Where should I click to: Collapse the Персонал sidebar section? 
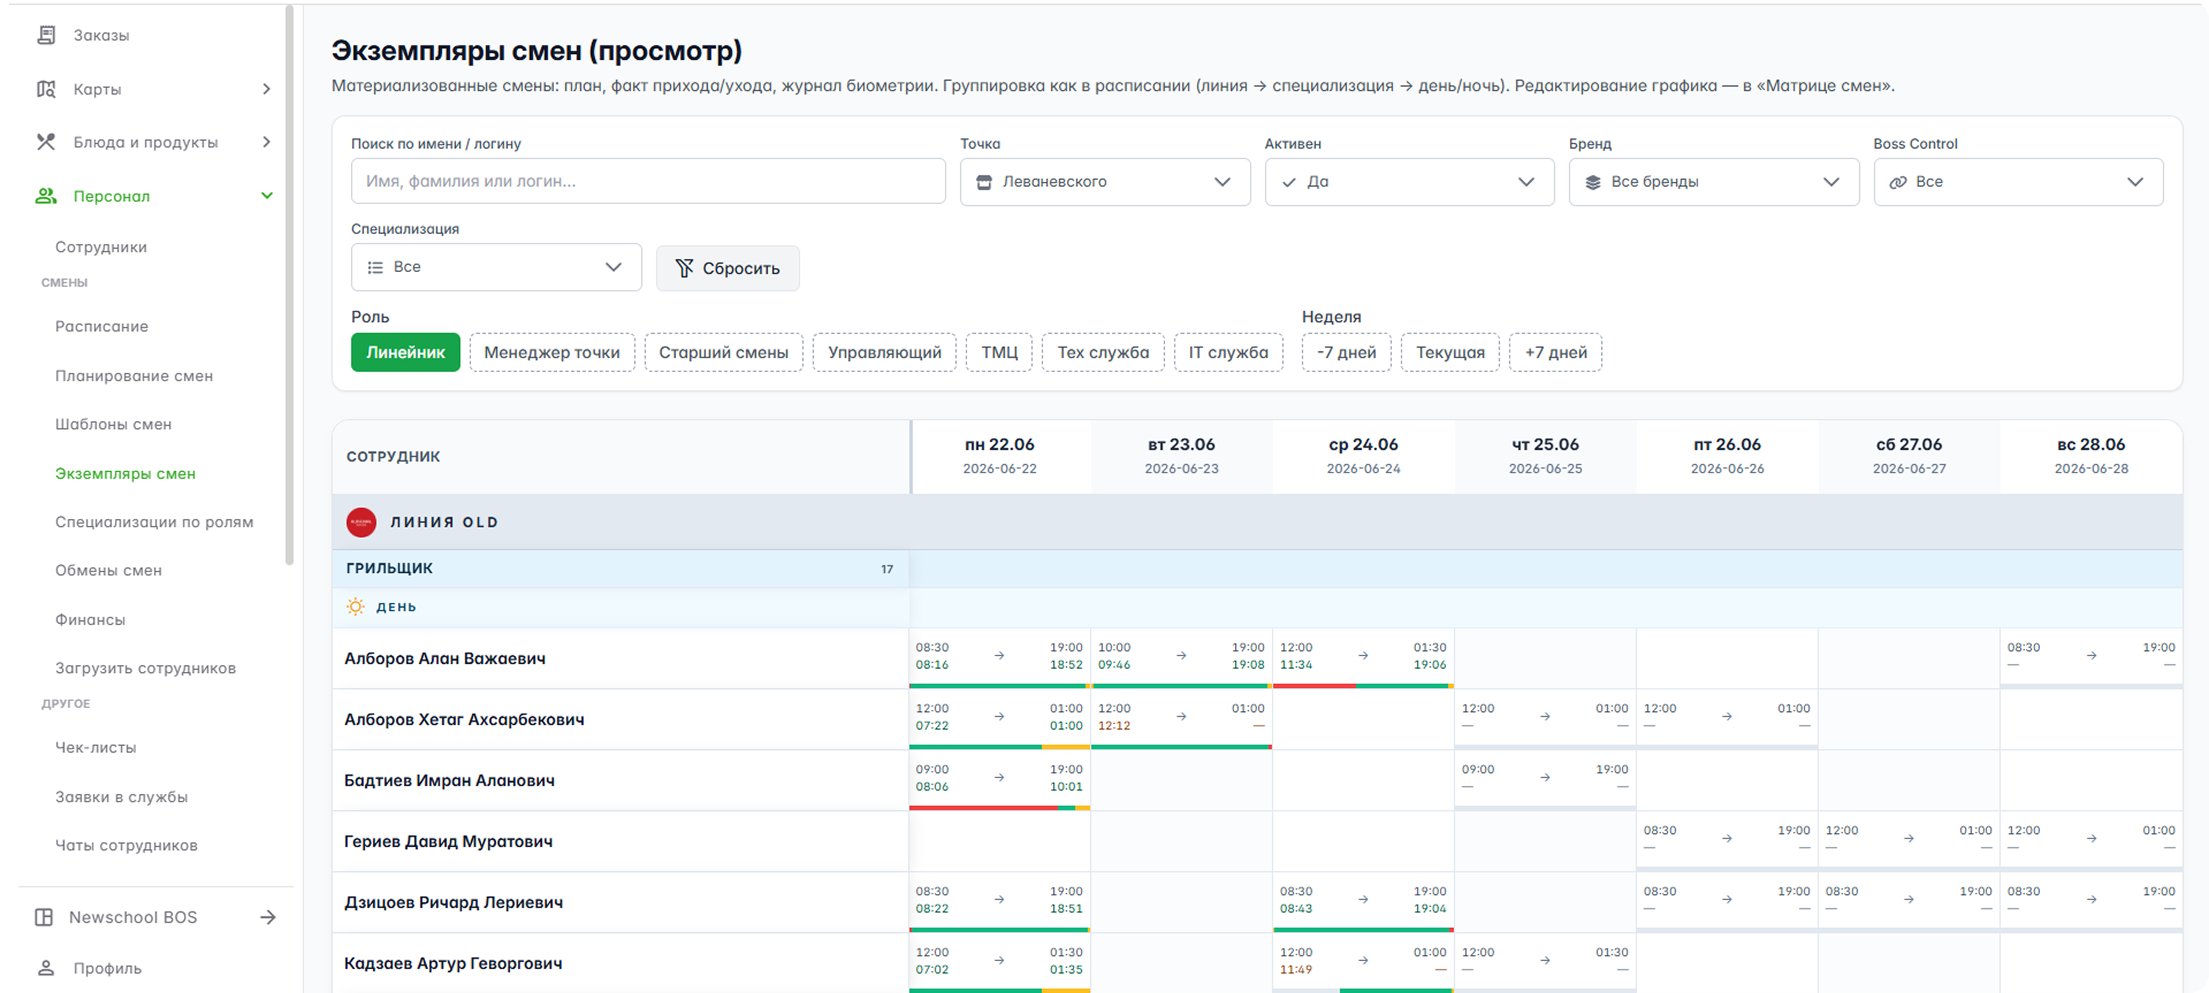(267, 196)
